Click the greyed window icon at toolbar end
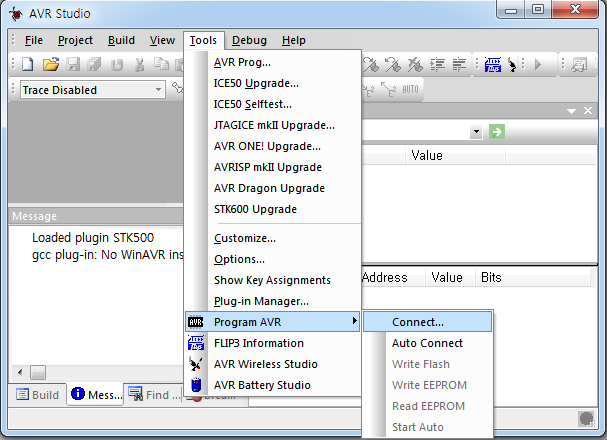607x440 pixels. [579, 65]
